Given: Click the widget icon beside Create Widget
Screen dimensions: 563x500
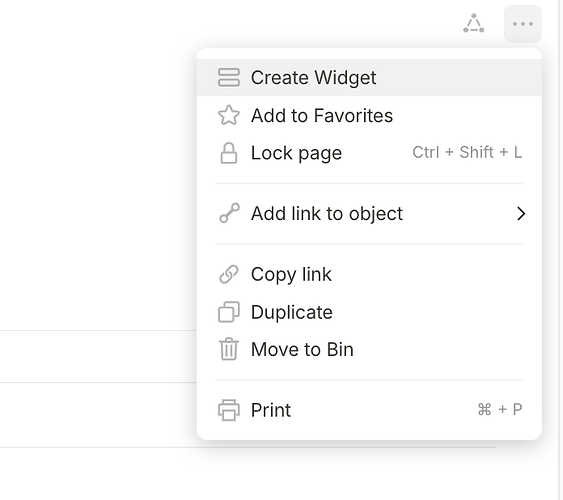Looking at the screenshot, I should tap(229, 78).
